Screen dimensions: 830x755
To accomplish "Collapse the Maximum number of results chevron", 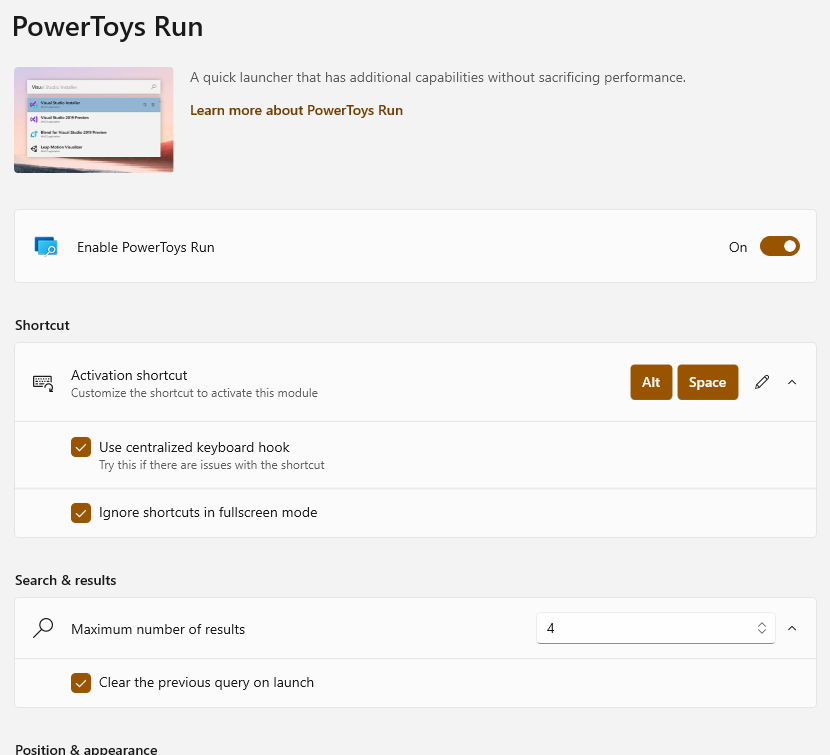I will (792, 628).
